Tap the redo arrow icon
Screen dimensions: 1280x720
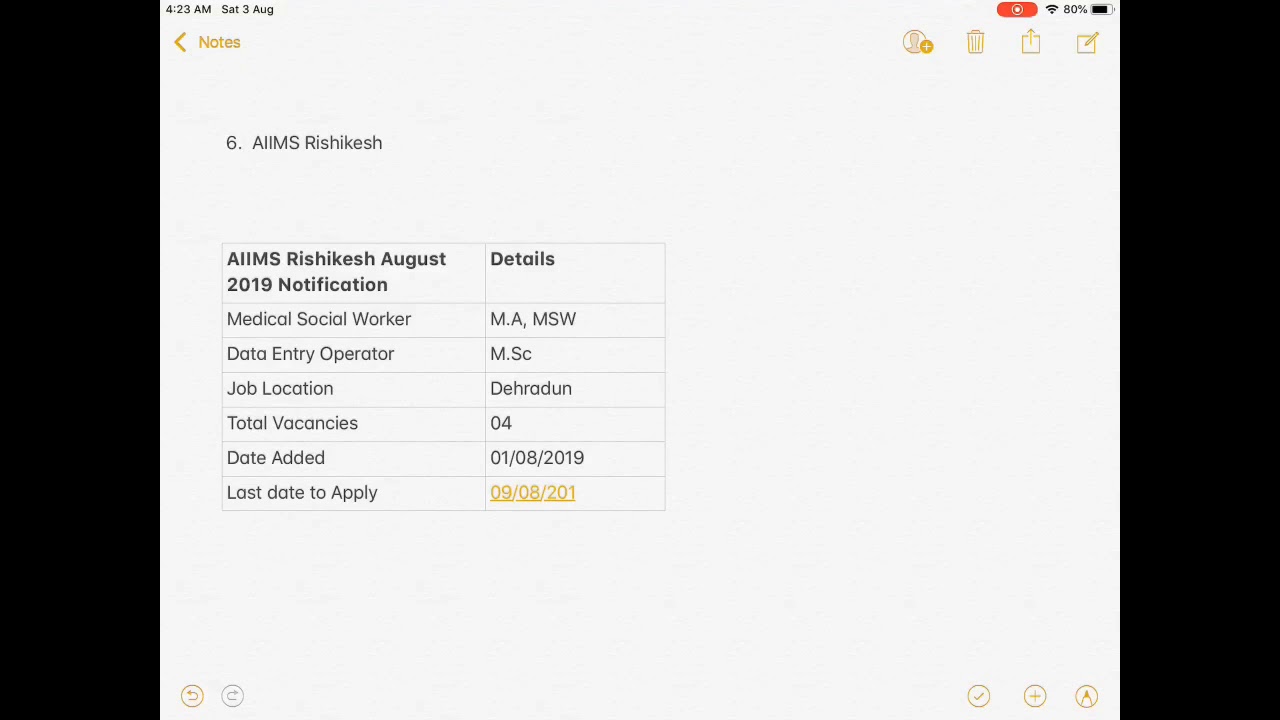tap(232, 696)
